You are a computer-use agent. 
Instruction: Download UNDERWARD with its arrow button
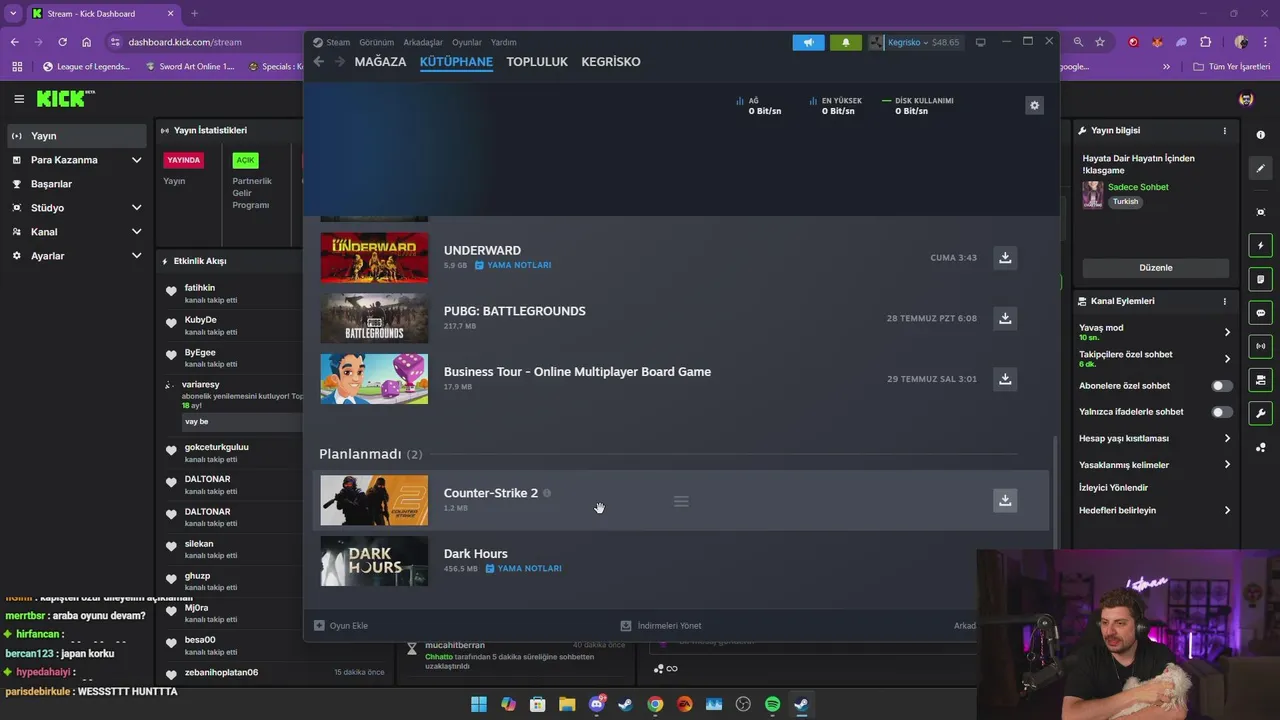[x=1005, y=258]
